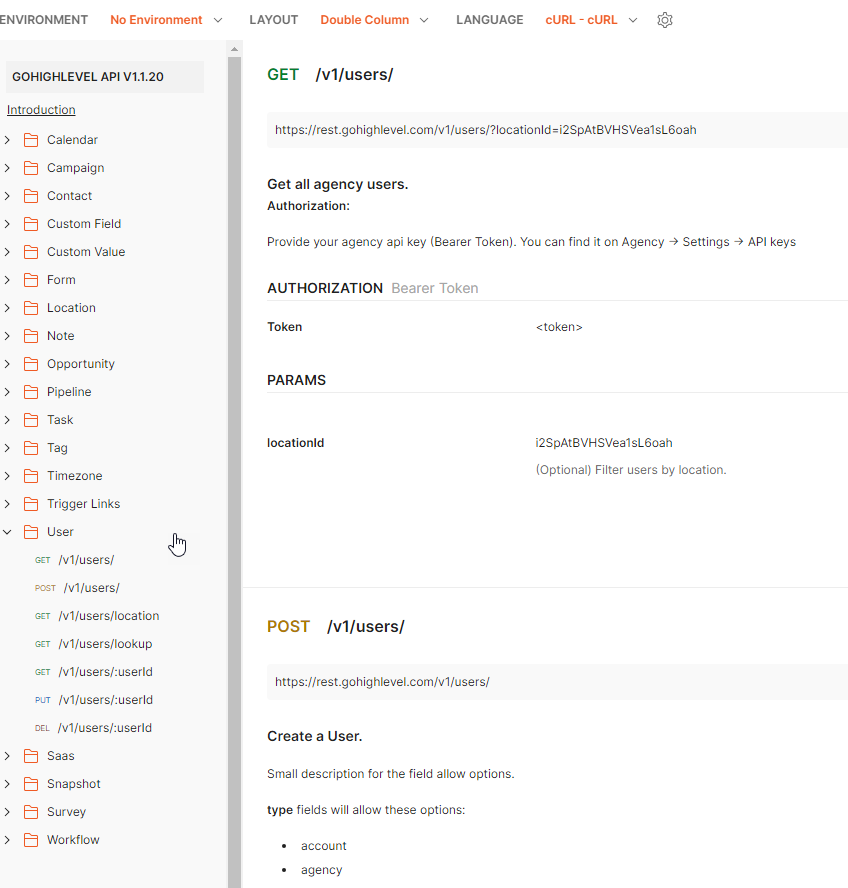
Task: Click the 'Get all agency users.' text
Action: pyautogui.click(x=338, y=185)
